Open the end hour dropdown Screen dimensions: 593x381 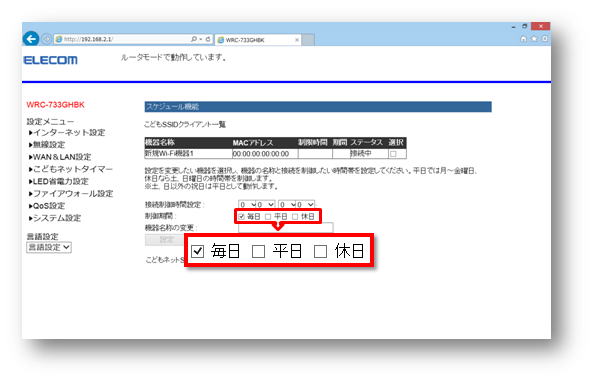point(287,205)
